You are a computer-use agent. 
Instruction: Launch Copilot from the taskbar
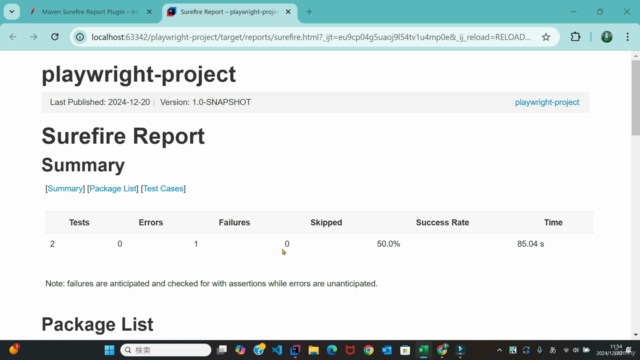coord(240,350)
